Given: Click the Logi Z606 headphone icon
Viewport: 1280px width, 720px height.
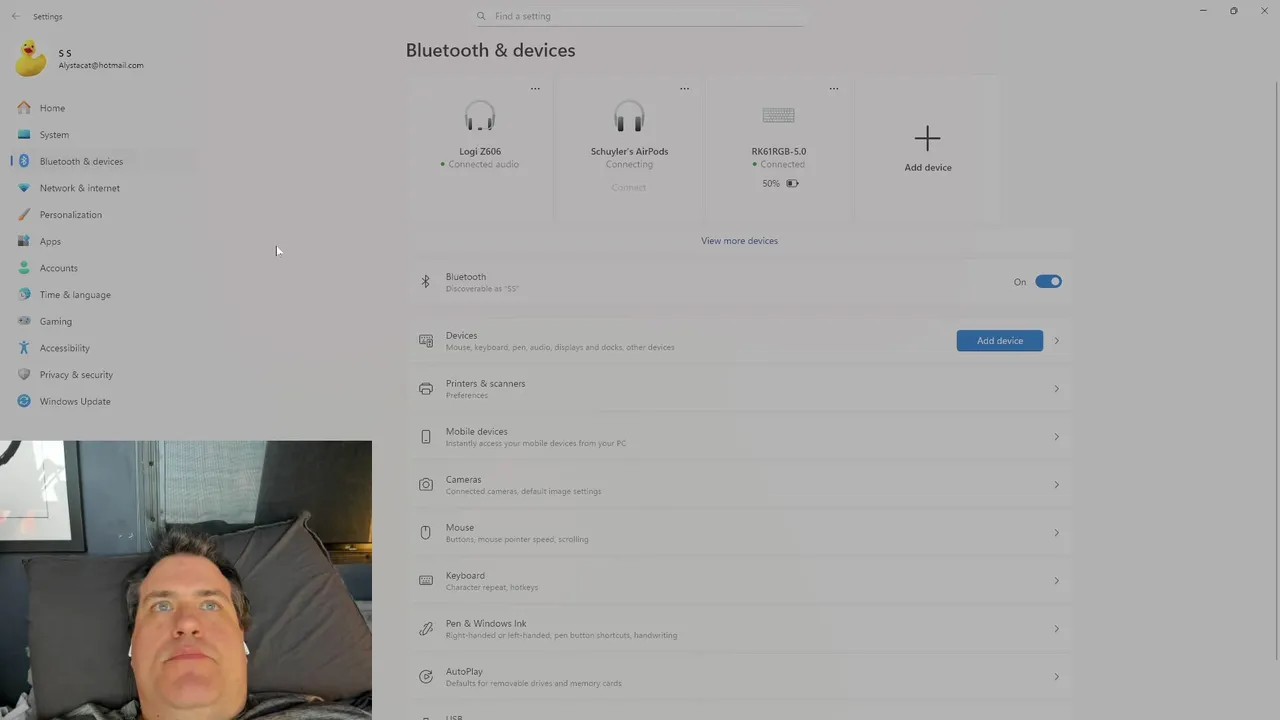Looking at the screenshot, I should click(480, 116).
